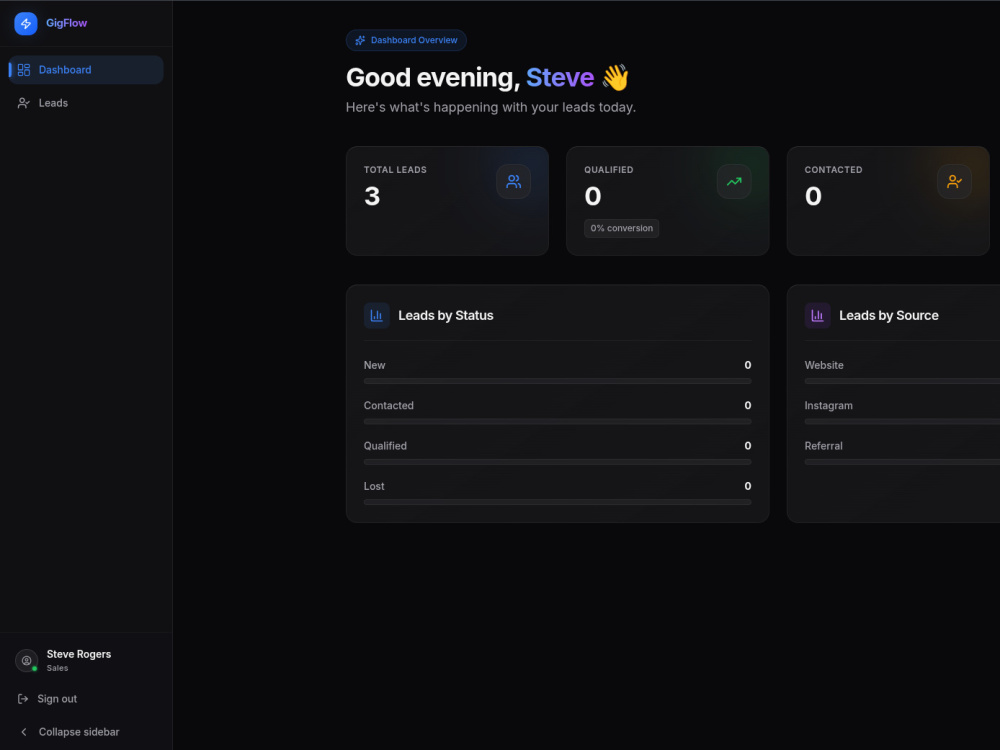The image size is (1000, 750).
Task: Click the Total Leads people icon
Action: click(513, 182)
